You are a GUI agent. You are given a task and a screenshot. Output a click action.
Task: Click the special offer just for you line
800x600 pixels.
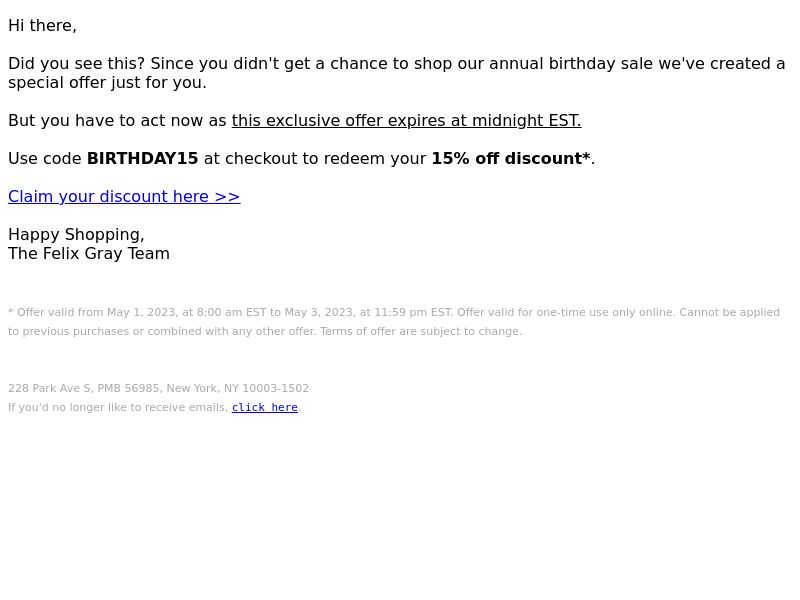point(108,83)
